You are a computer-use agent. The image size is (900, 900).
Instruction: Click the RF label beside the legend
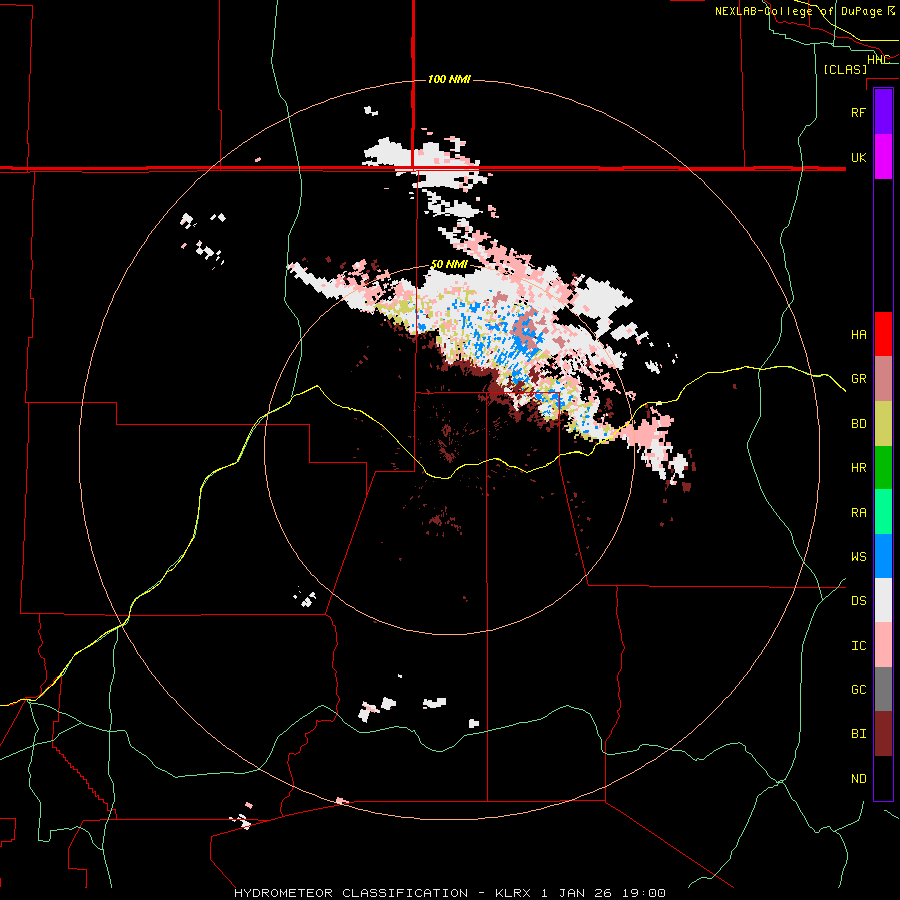pos(858,112)
